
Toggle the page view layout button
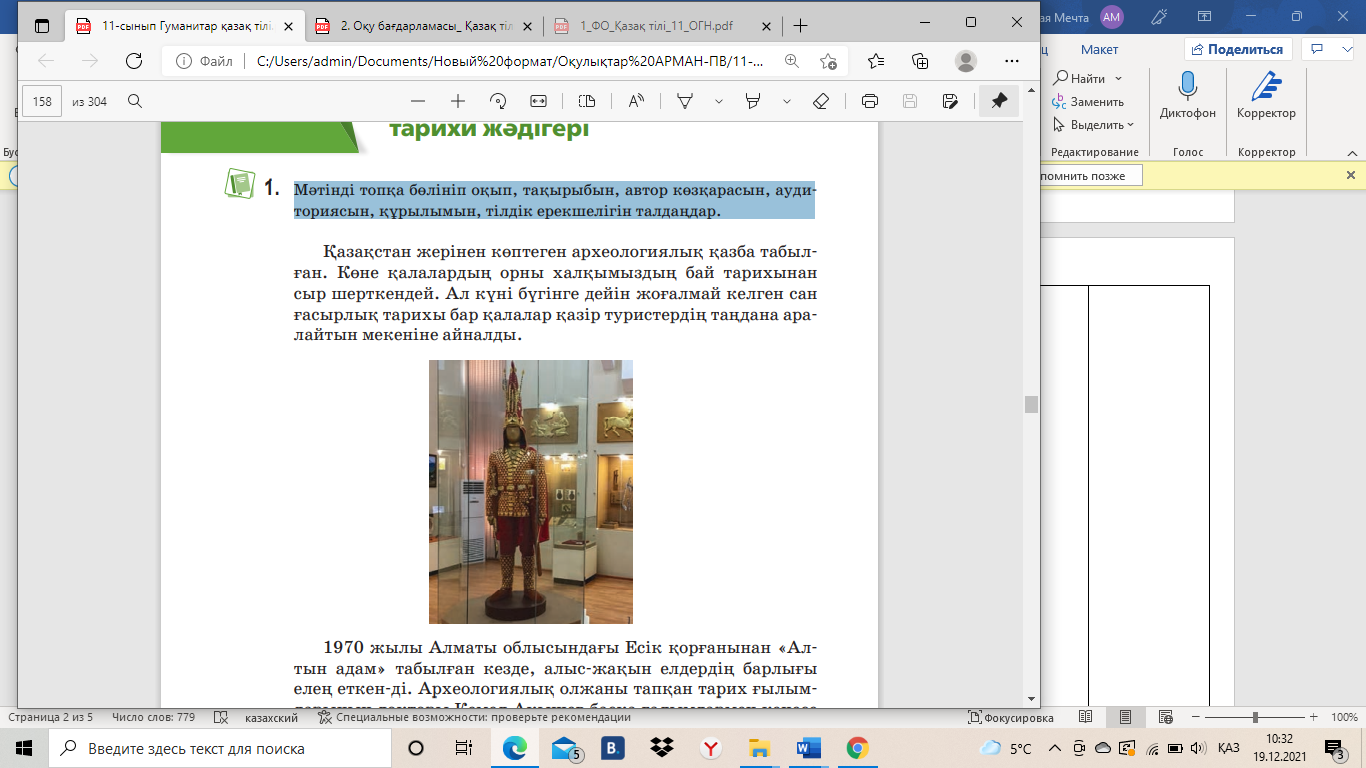click(587, 101)
